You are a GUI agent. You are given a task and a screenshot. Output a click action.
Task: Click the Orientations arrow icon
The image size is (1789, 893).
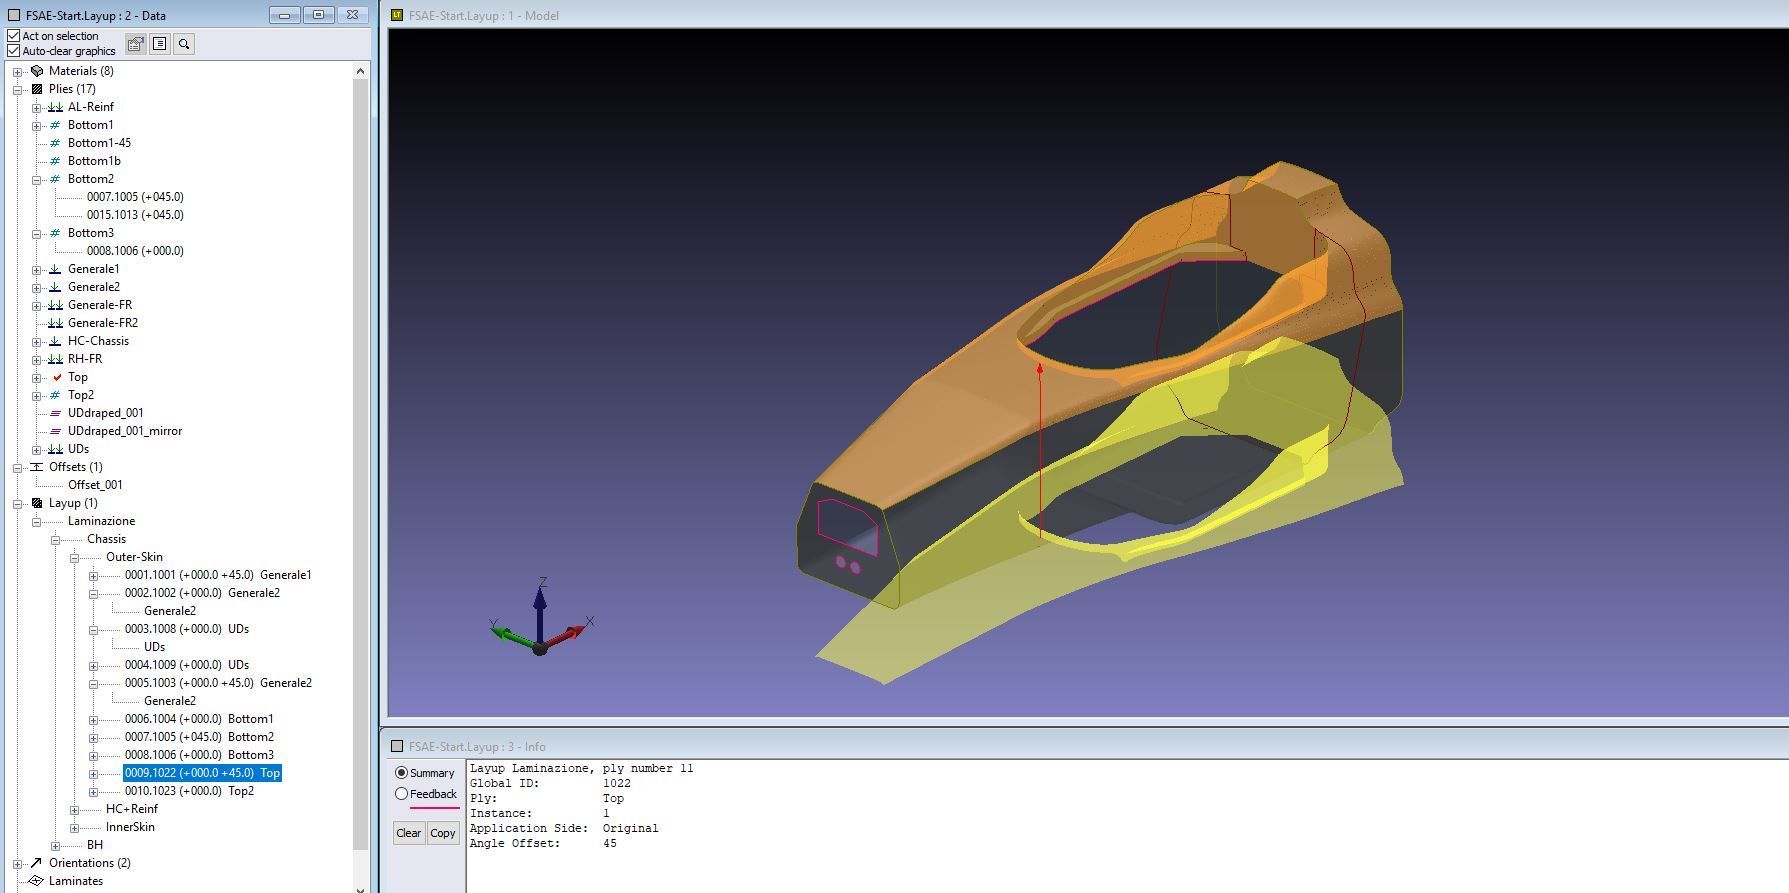pyautogui.click(x=37, y=863)
